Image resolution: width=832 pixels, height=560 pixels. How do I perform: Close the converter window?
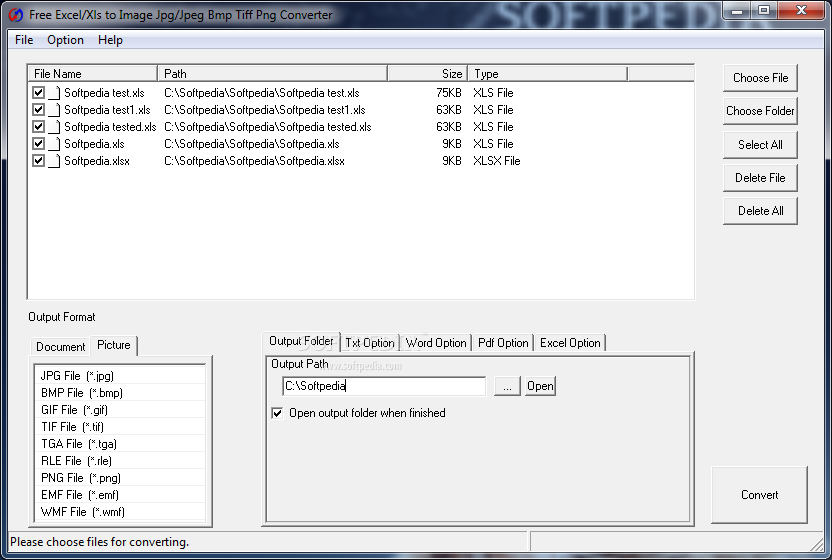[801, 10]
